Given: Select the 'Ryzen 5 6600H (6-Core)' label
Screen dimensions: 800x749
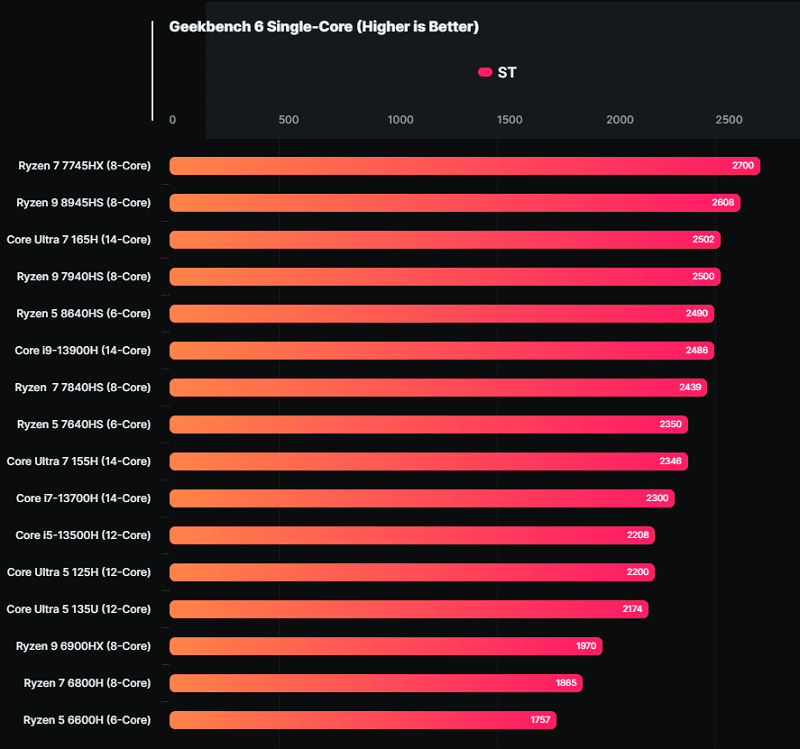Looking at the screenshot, I should (87, 720).
